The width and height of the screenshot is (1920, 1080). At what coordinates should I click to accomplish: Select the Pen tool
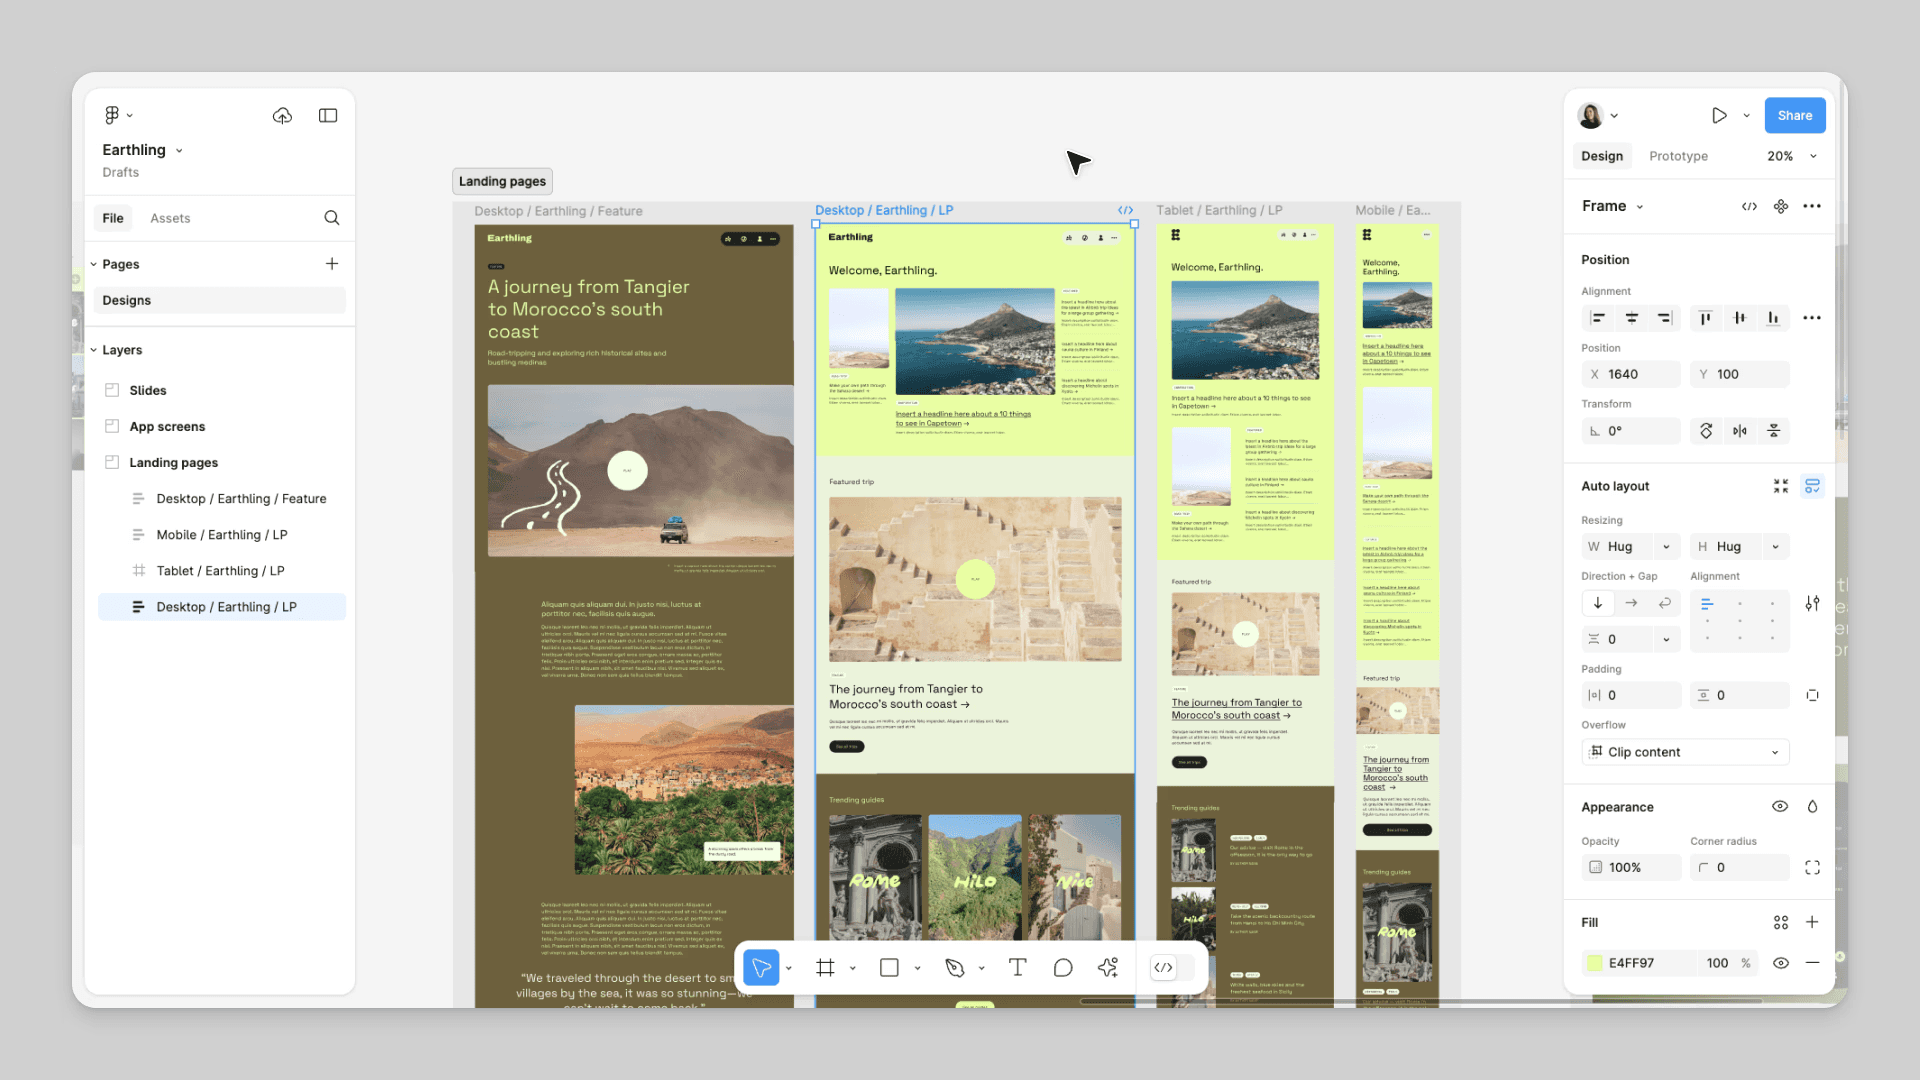957,968
